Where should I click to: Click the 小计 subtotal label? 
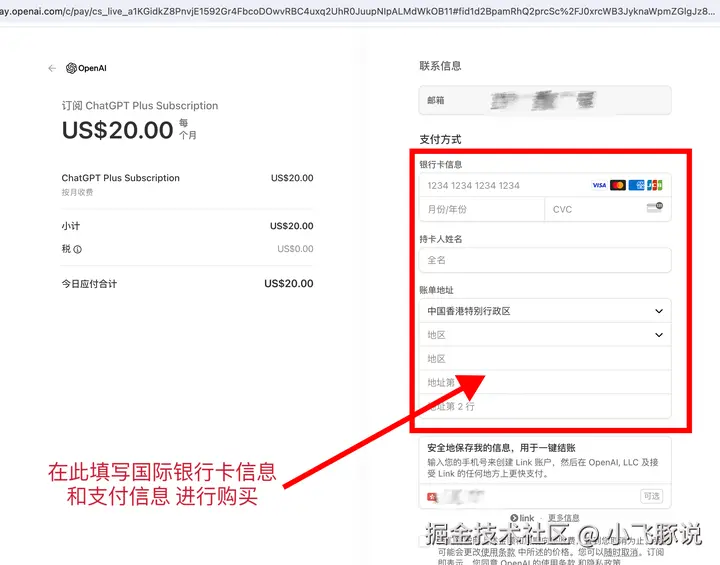tap(71, 226)
